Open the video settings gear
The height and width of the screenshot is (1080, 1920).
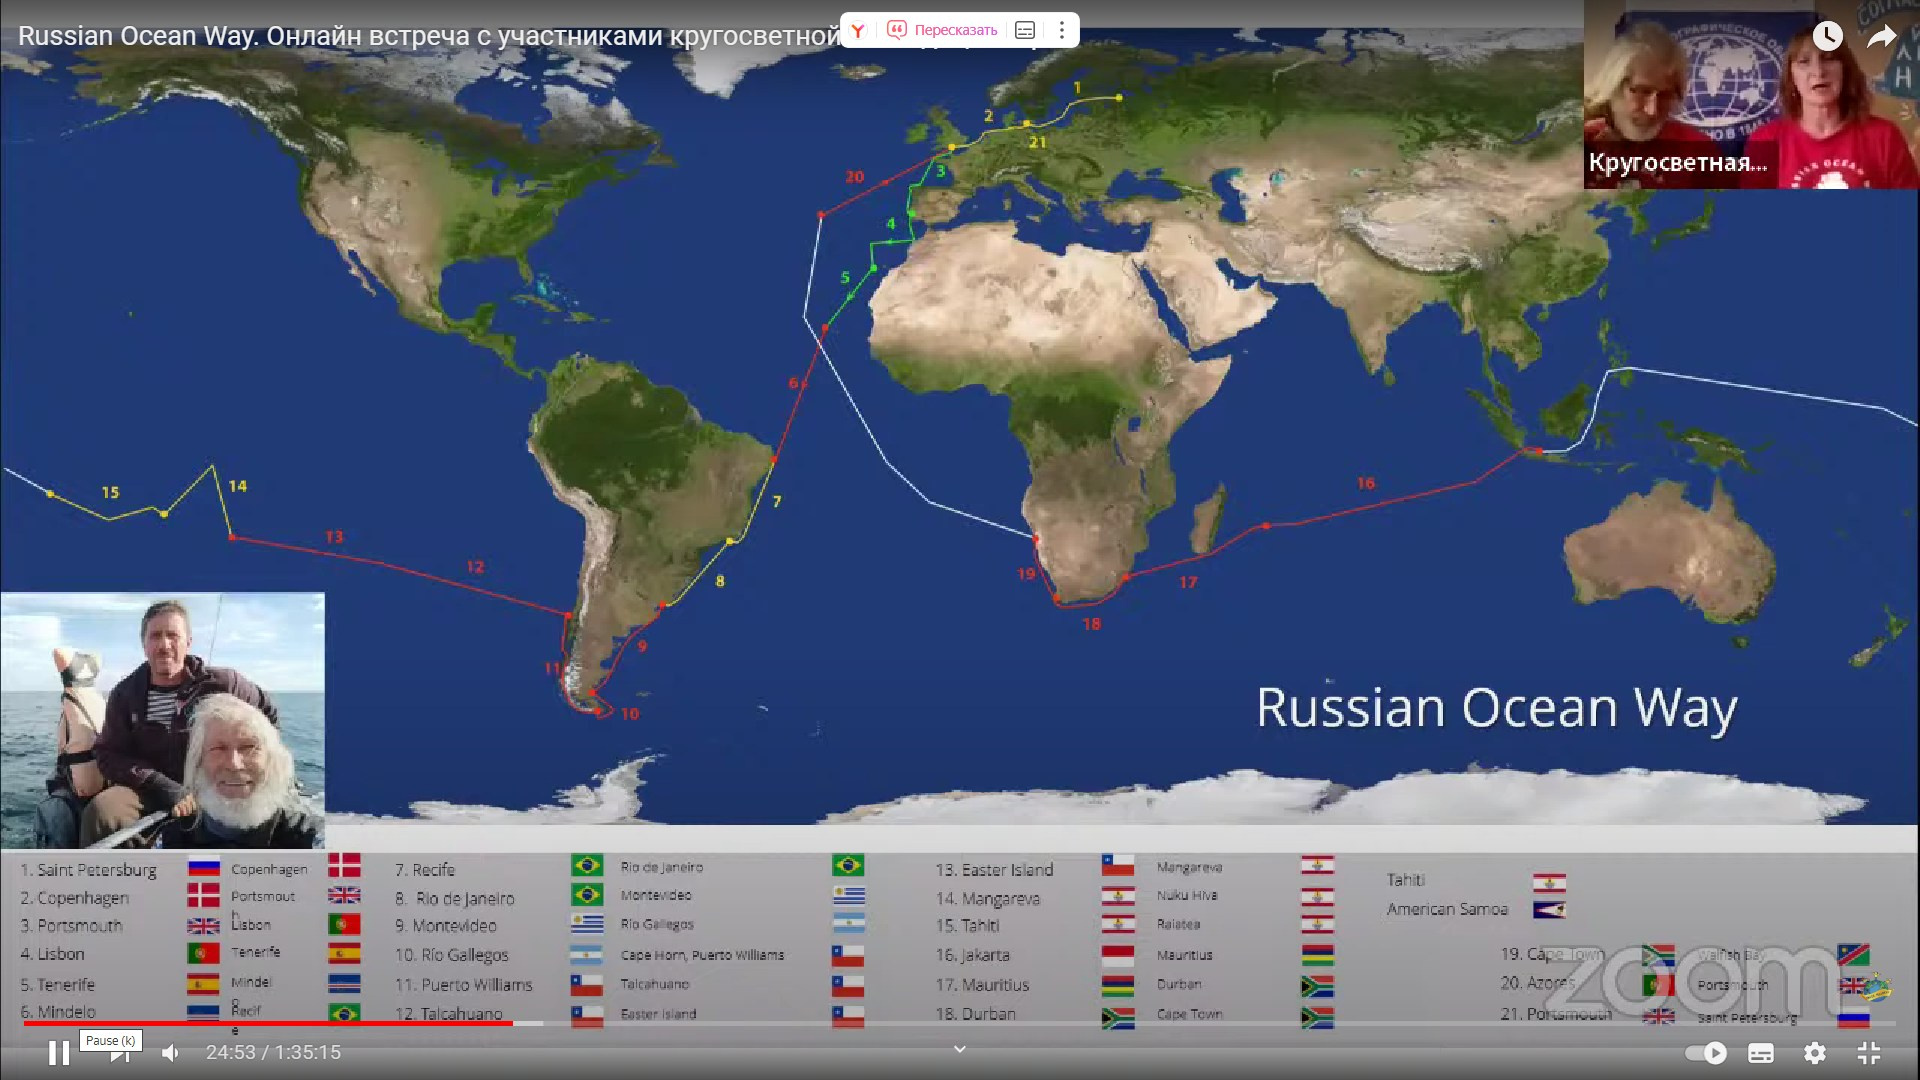pyautogui.click(x=1815, y=1053)
